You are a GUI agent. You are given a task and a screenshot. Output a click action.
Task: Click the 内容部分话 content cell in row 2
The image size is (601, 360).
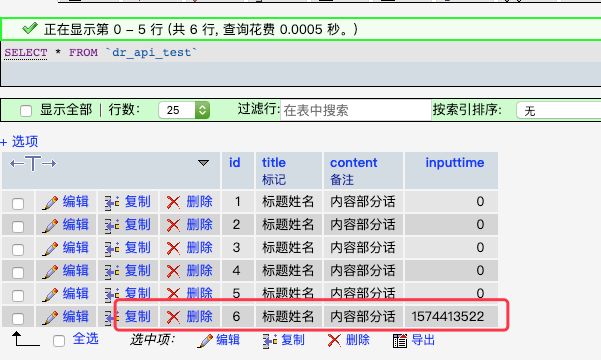(x=363, y=225)
